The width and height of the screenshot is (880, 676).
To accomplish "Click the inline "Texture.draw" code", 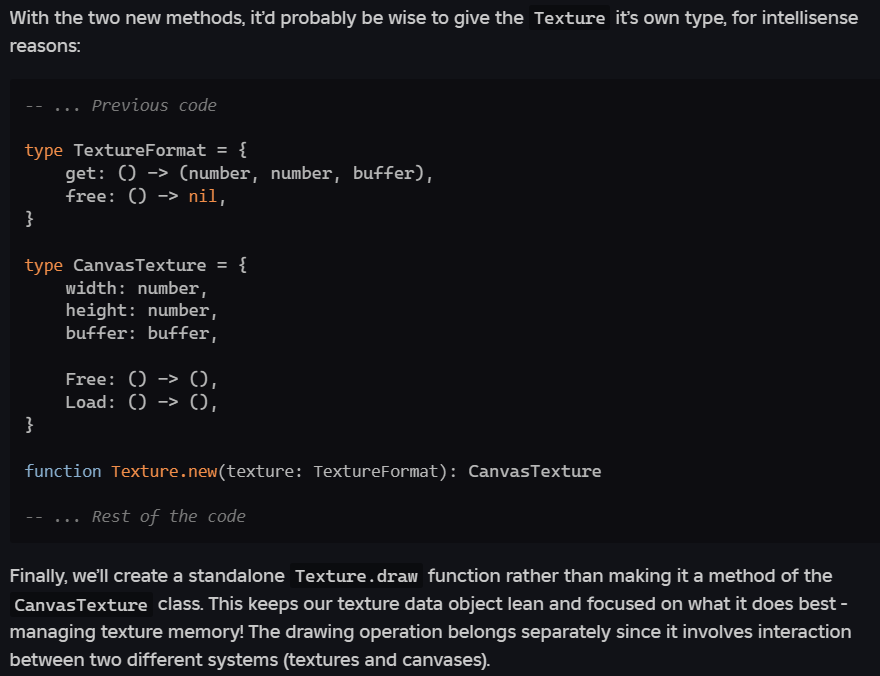I will [356, 576].
